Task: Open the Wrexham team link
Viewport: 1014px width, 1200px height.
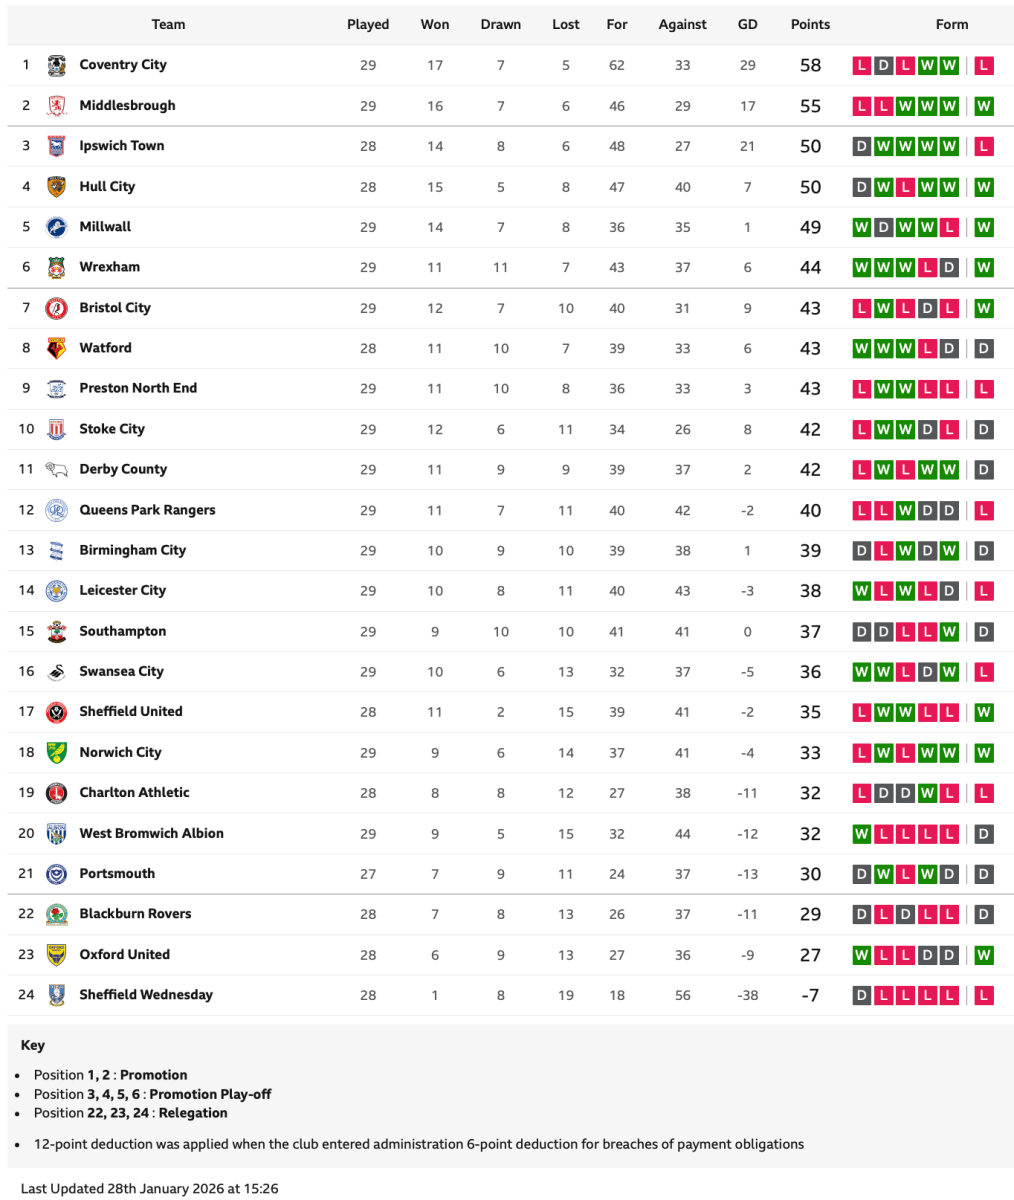Action: point(110,267)
